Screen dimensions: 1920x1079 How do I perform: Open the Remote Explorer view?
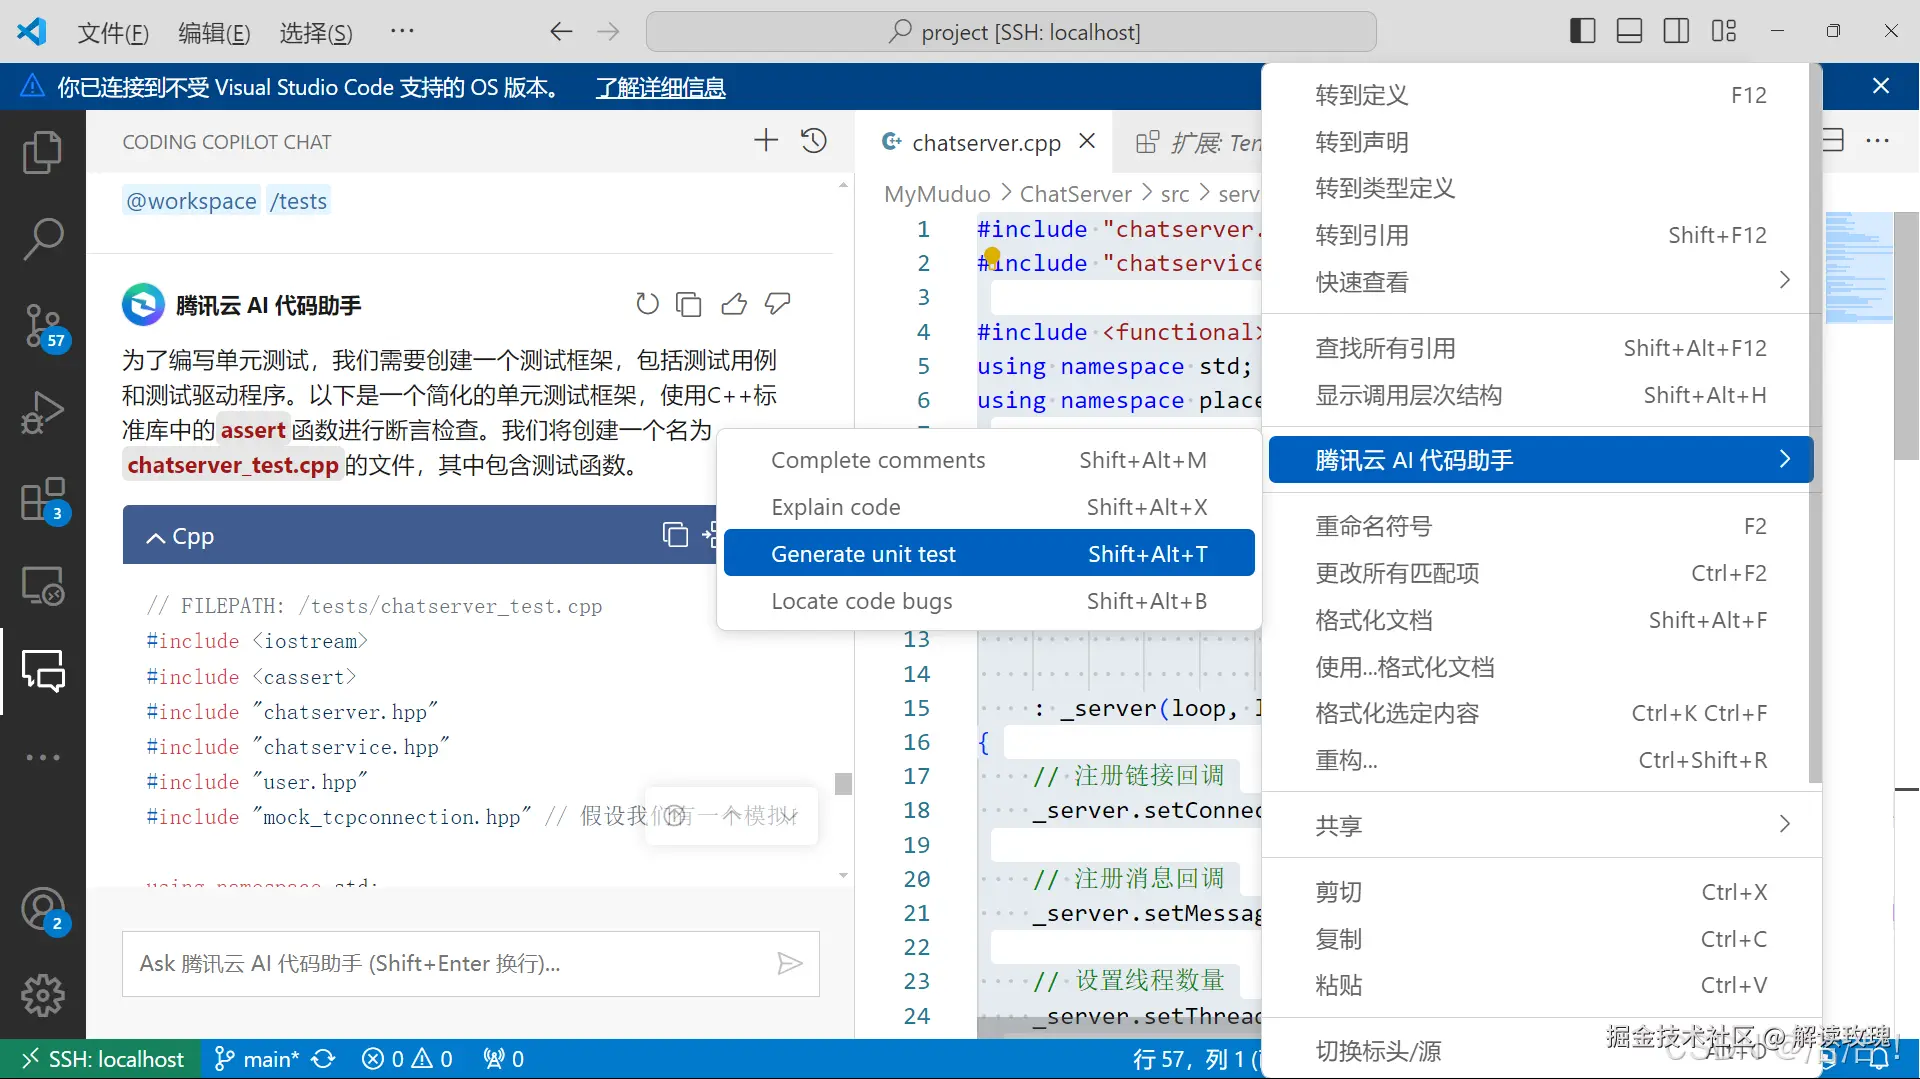42,586
